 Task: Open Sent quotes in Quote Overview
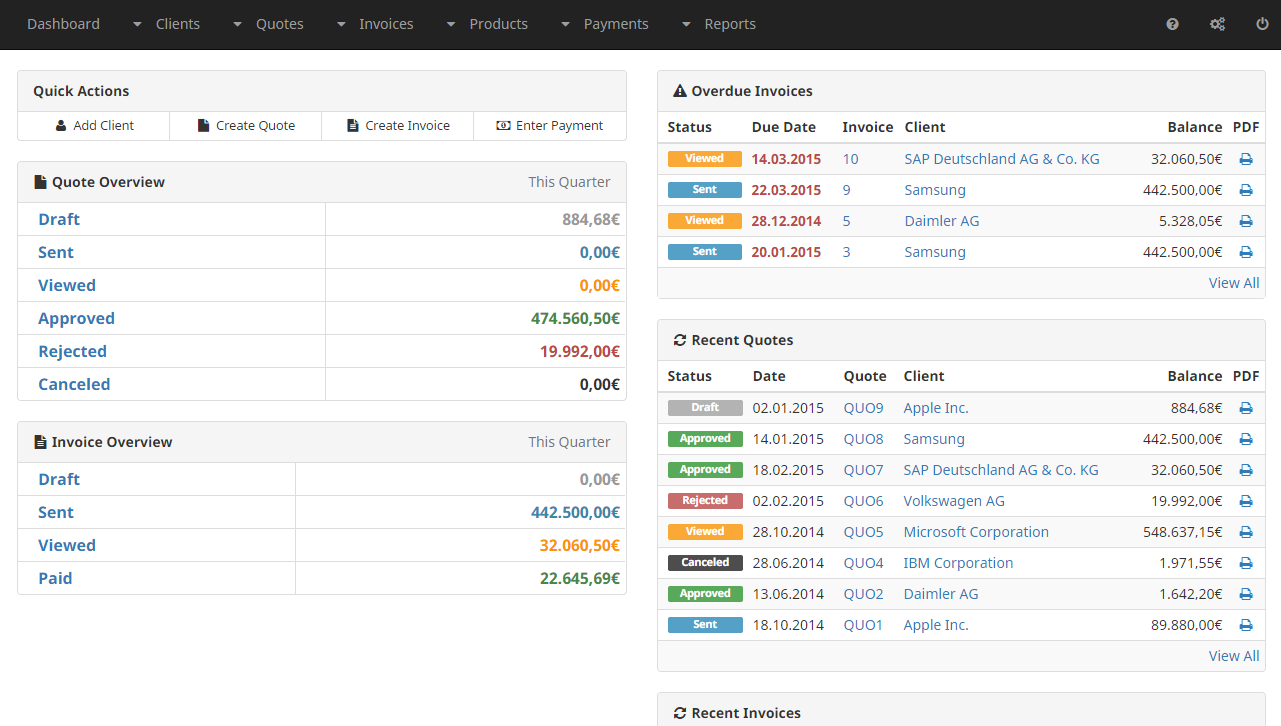[56, 253]
